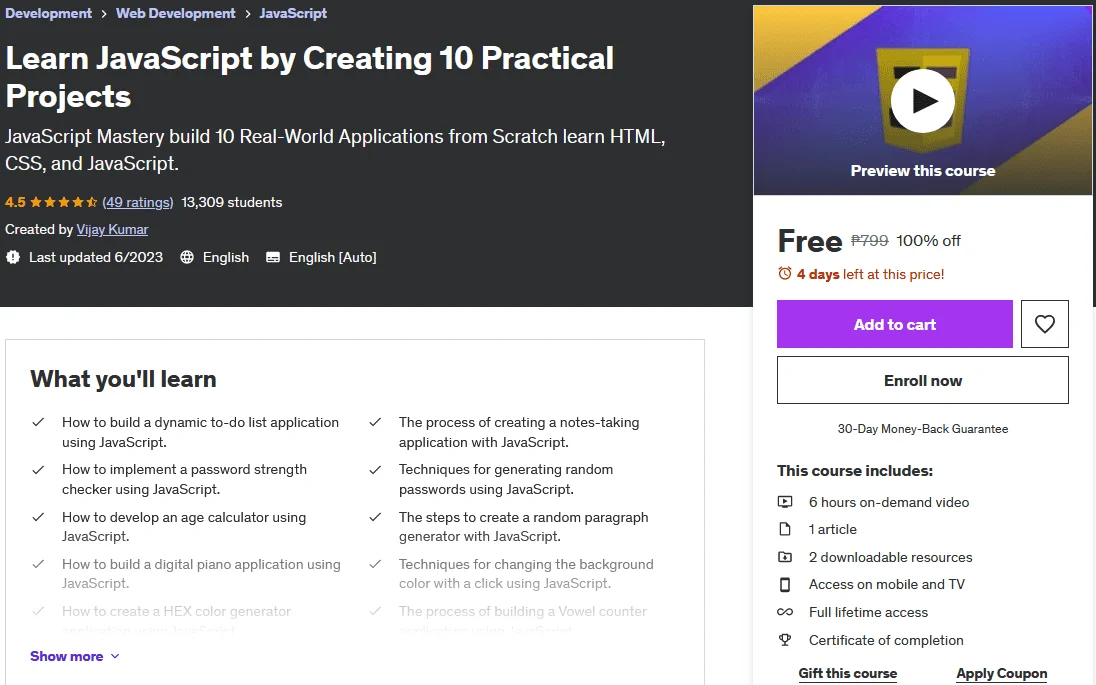
Task: Expand the Show more learning list
Action: (75, 656)
